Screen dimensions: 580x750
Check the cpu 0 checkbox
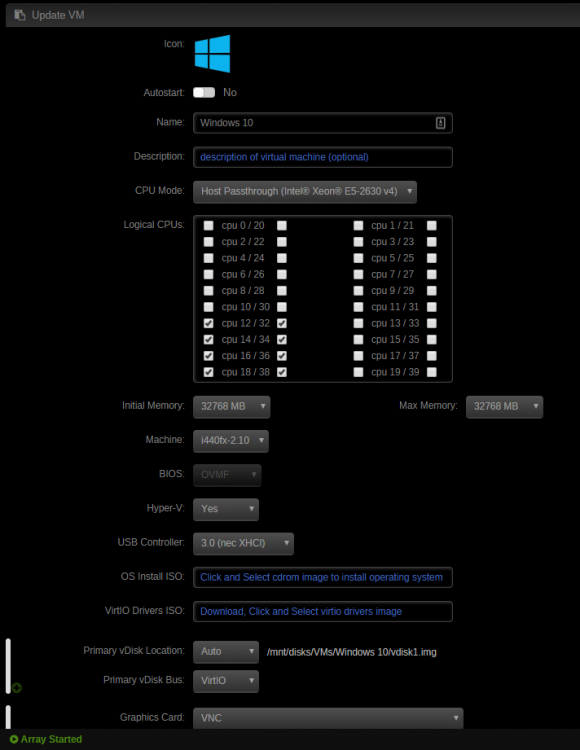click(x=208, y=225)
